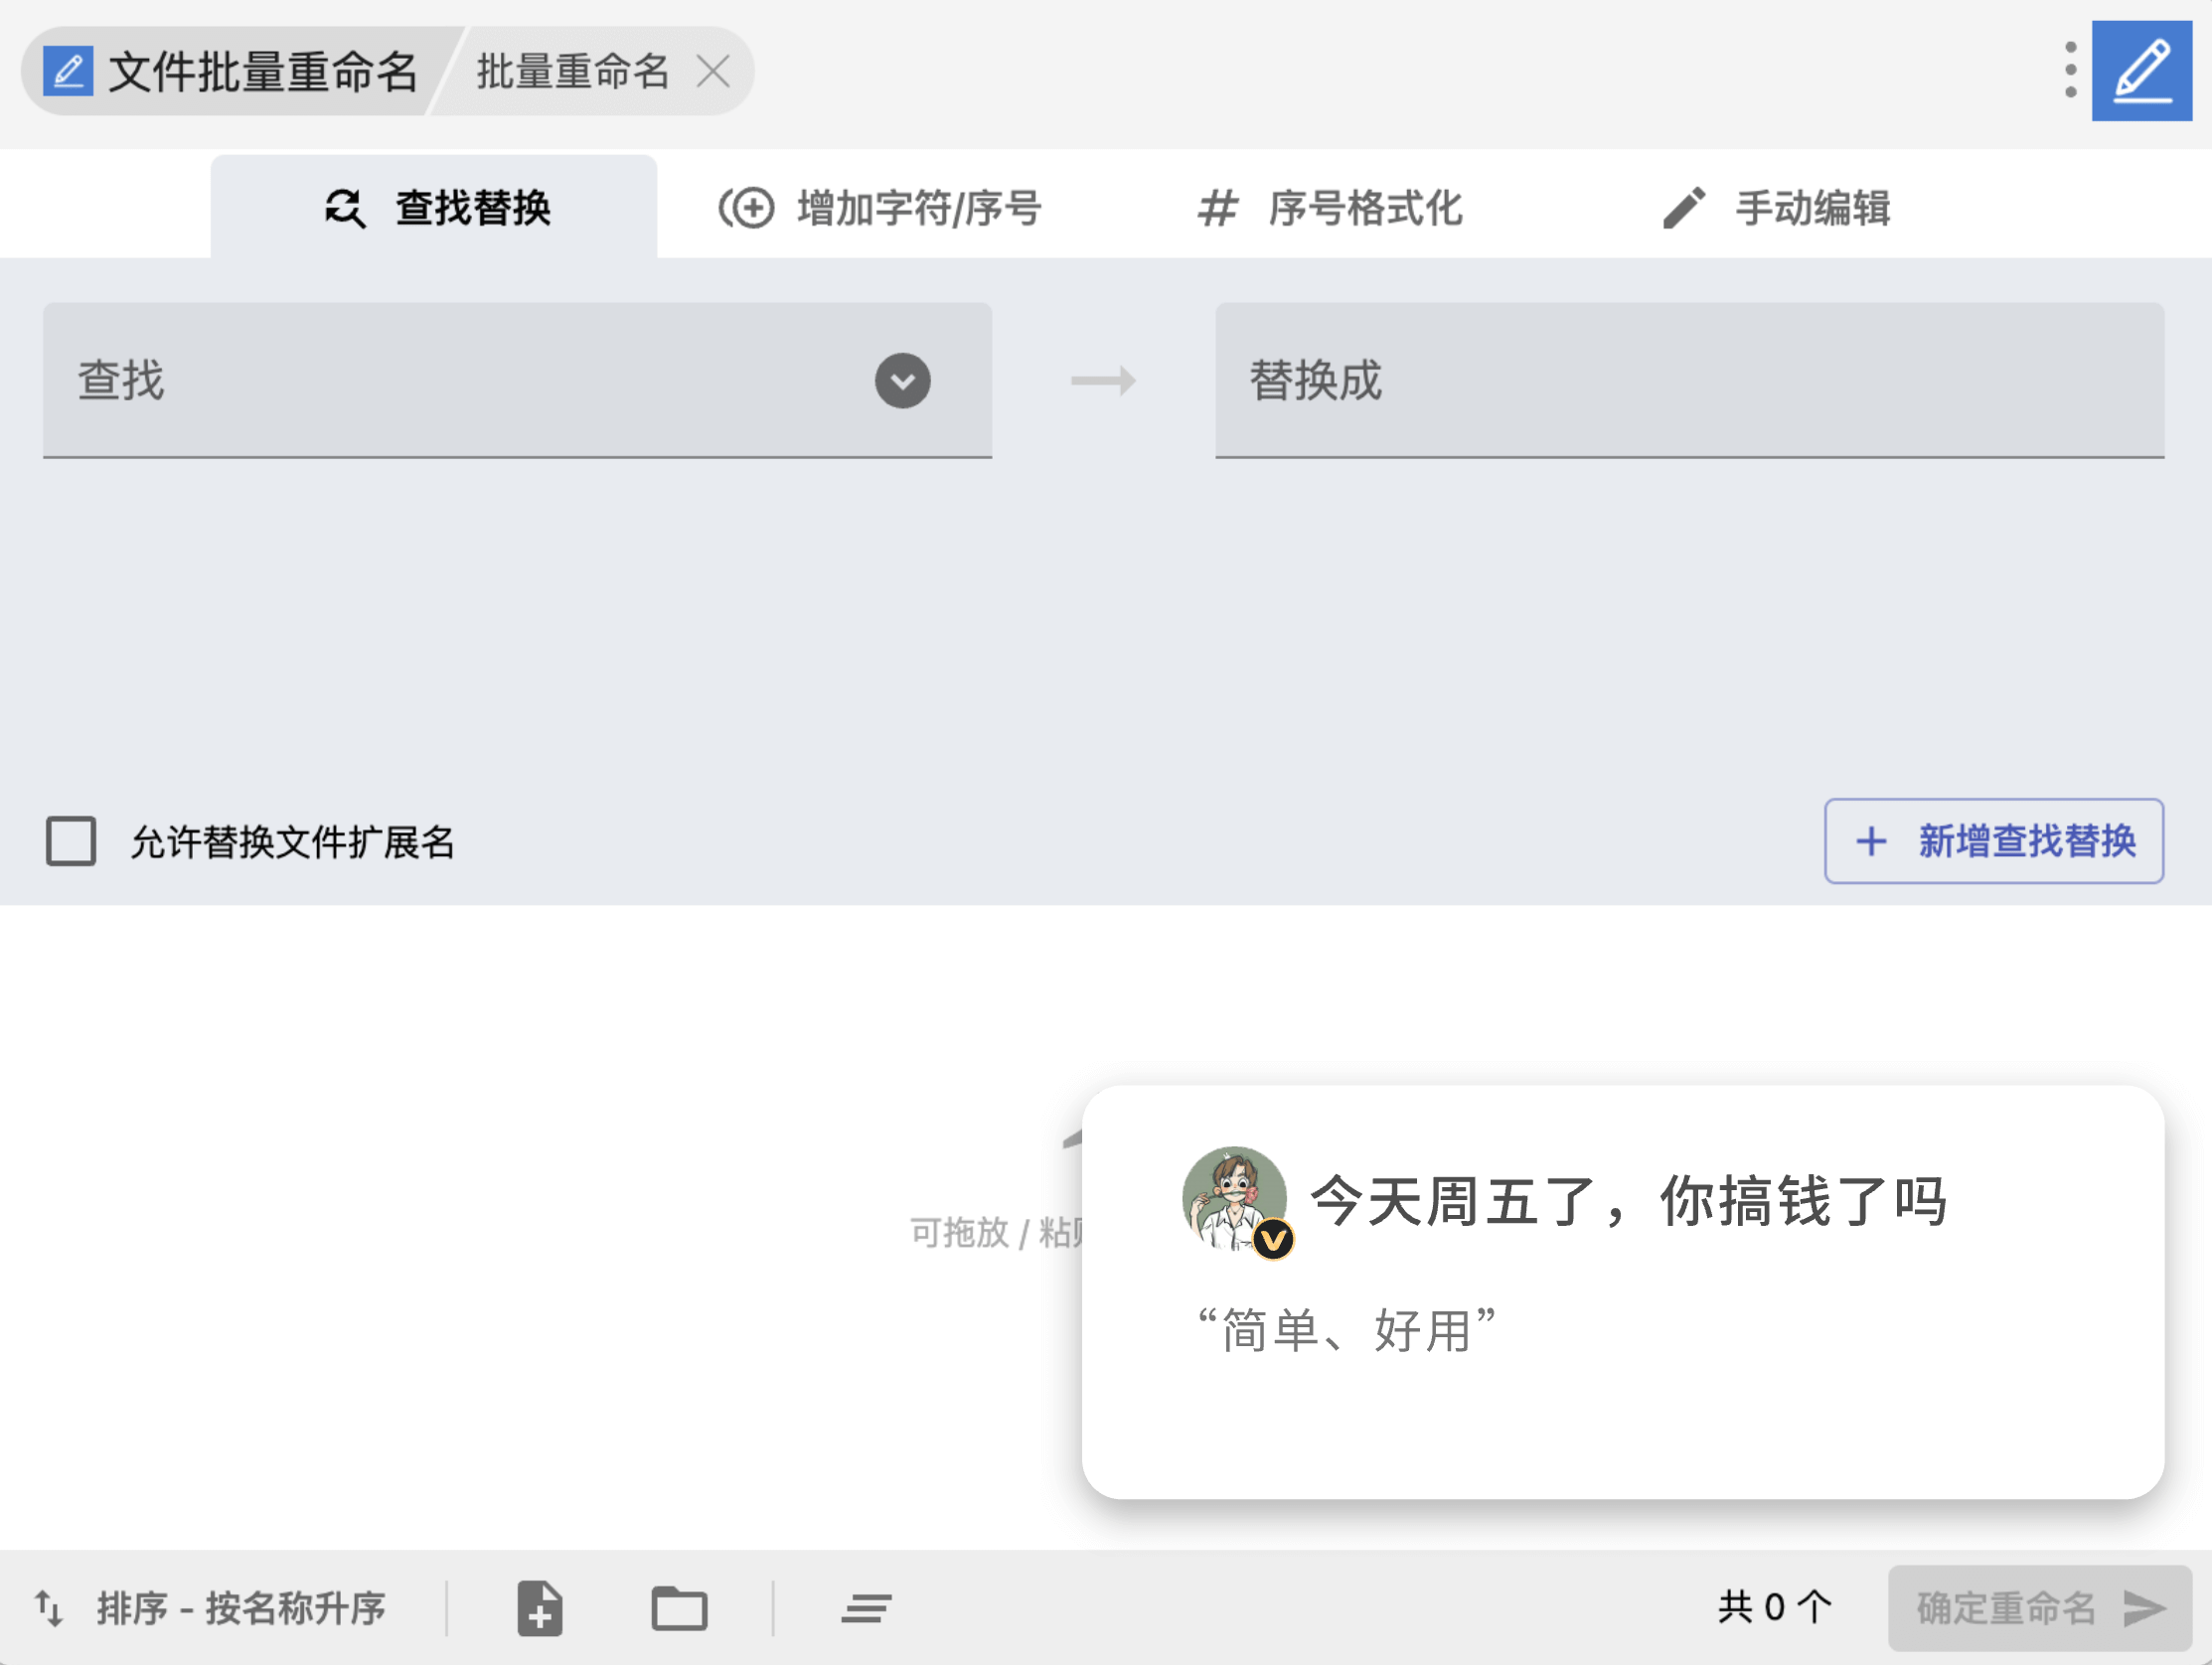The height and width of the screenshot is (1665, 2212).
Task: Close the 批量重命名 tab with X
Action: 713,71
